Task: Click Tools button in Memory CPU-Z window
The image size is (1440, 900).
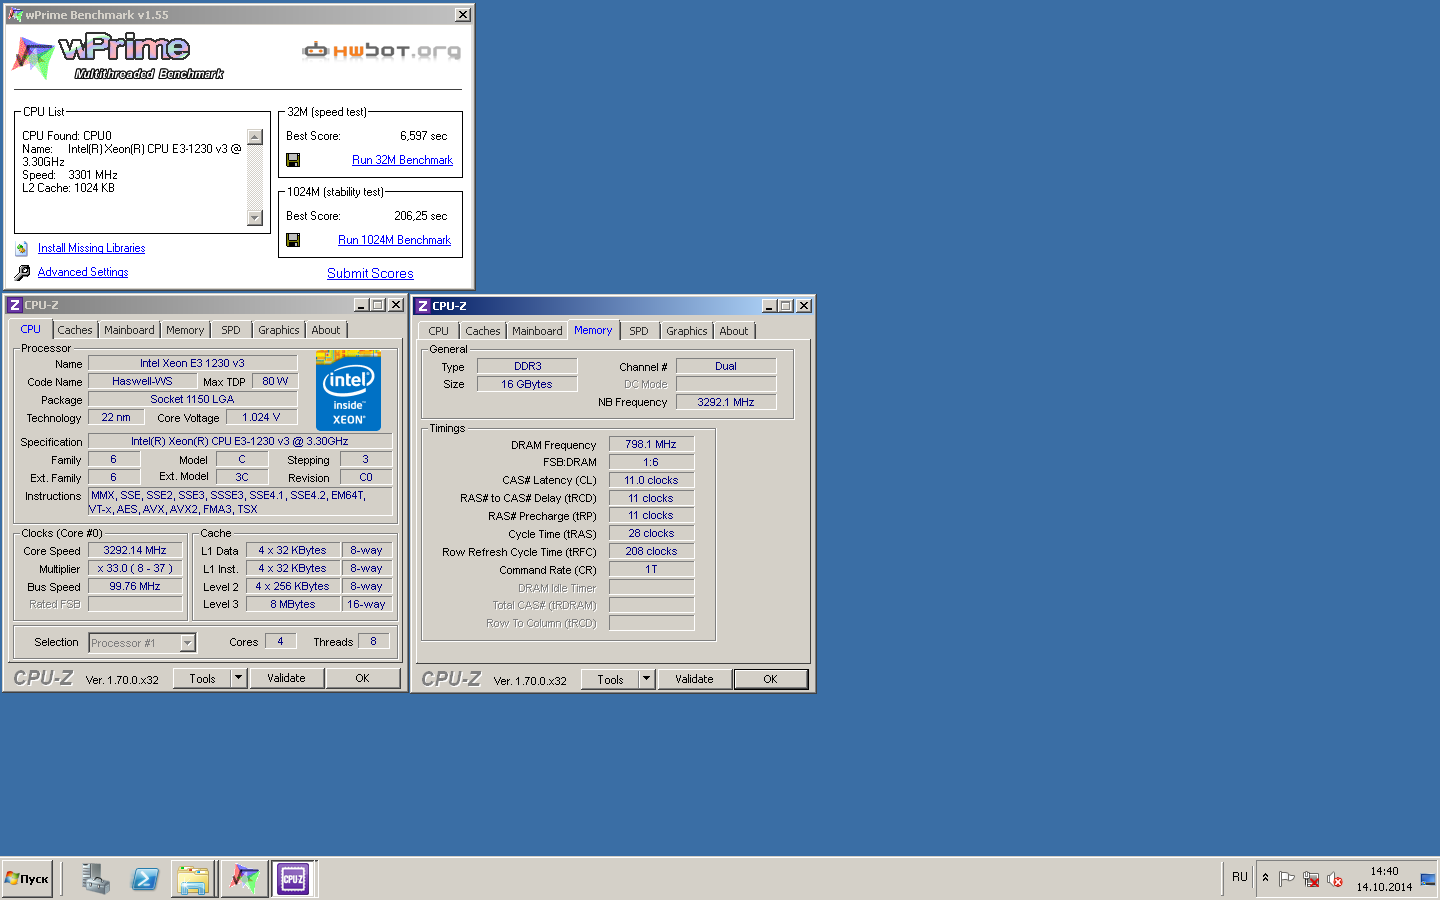Action: (x=610, y=679)
